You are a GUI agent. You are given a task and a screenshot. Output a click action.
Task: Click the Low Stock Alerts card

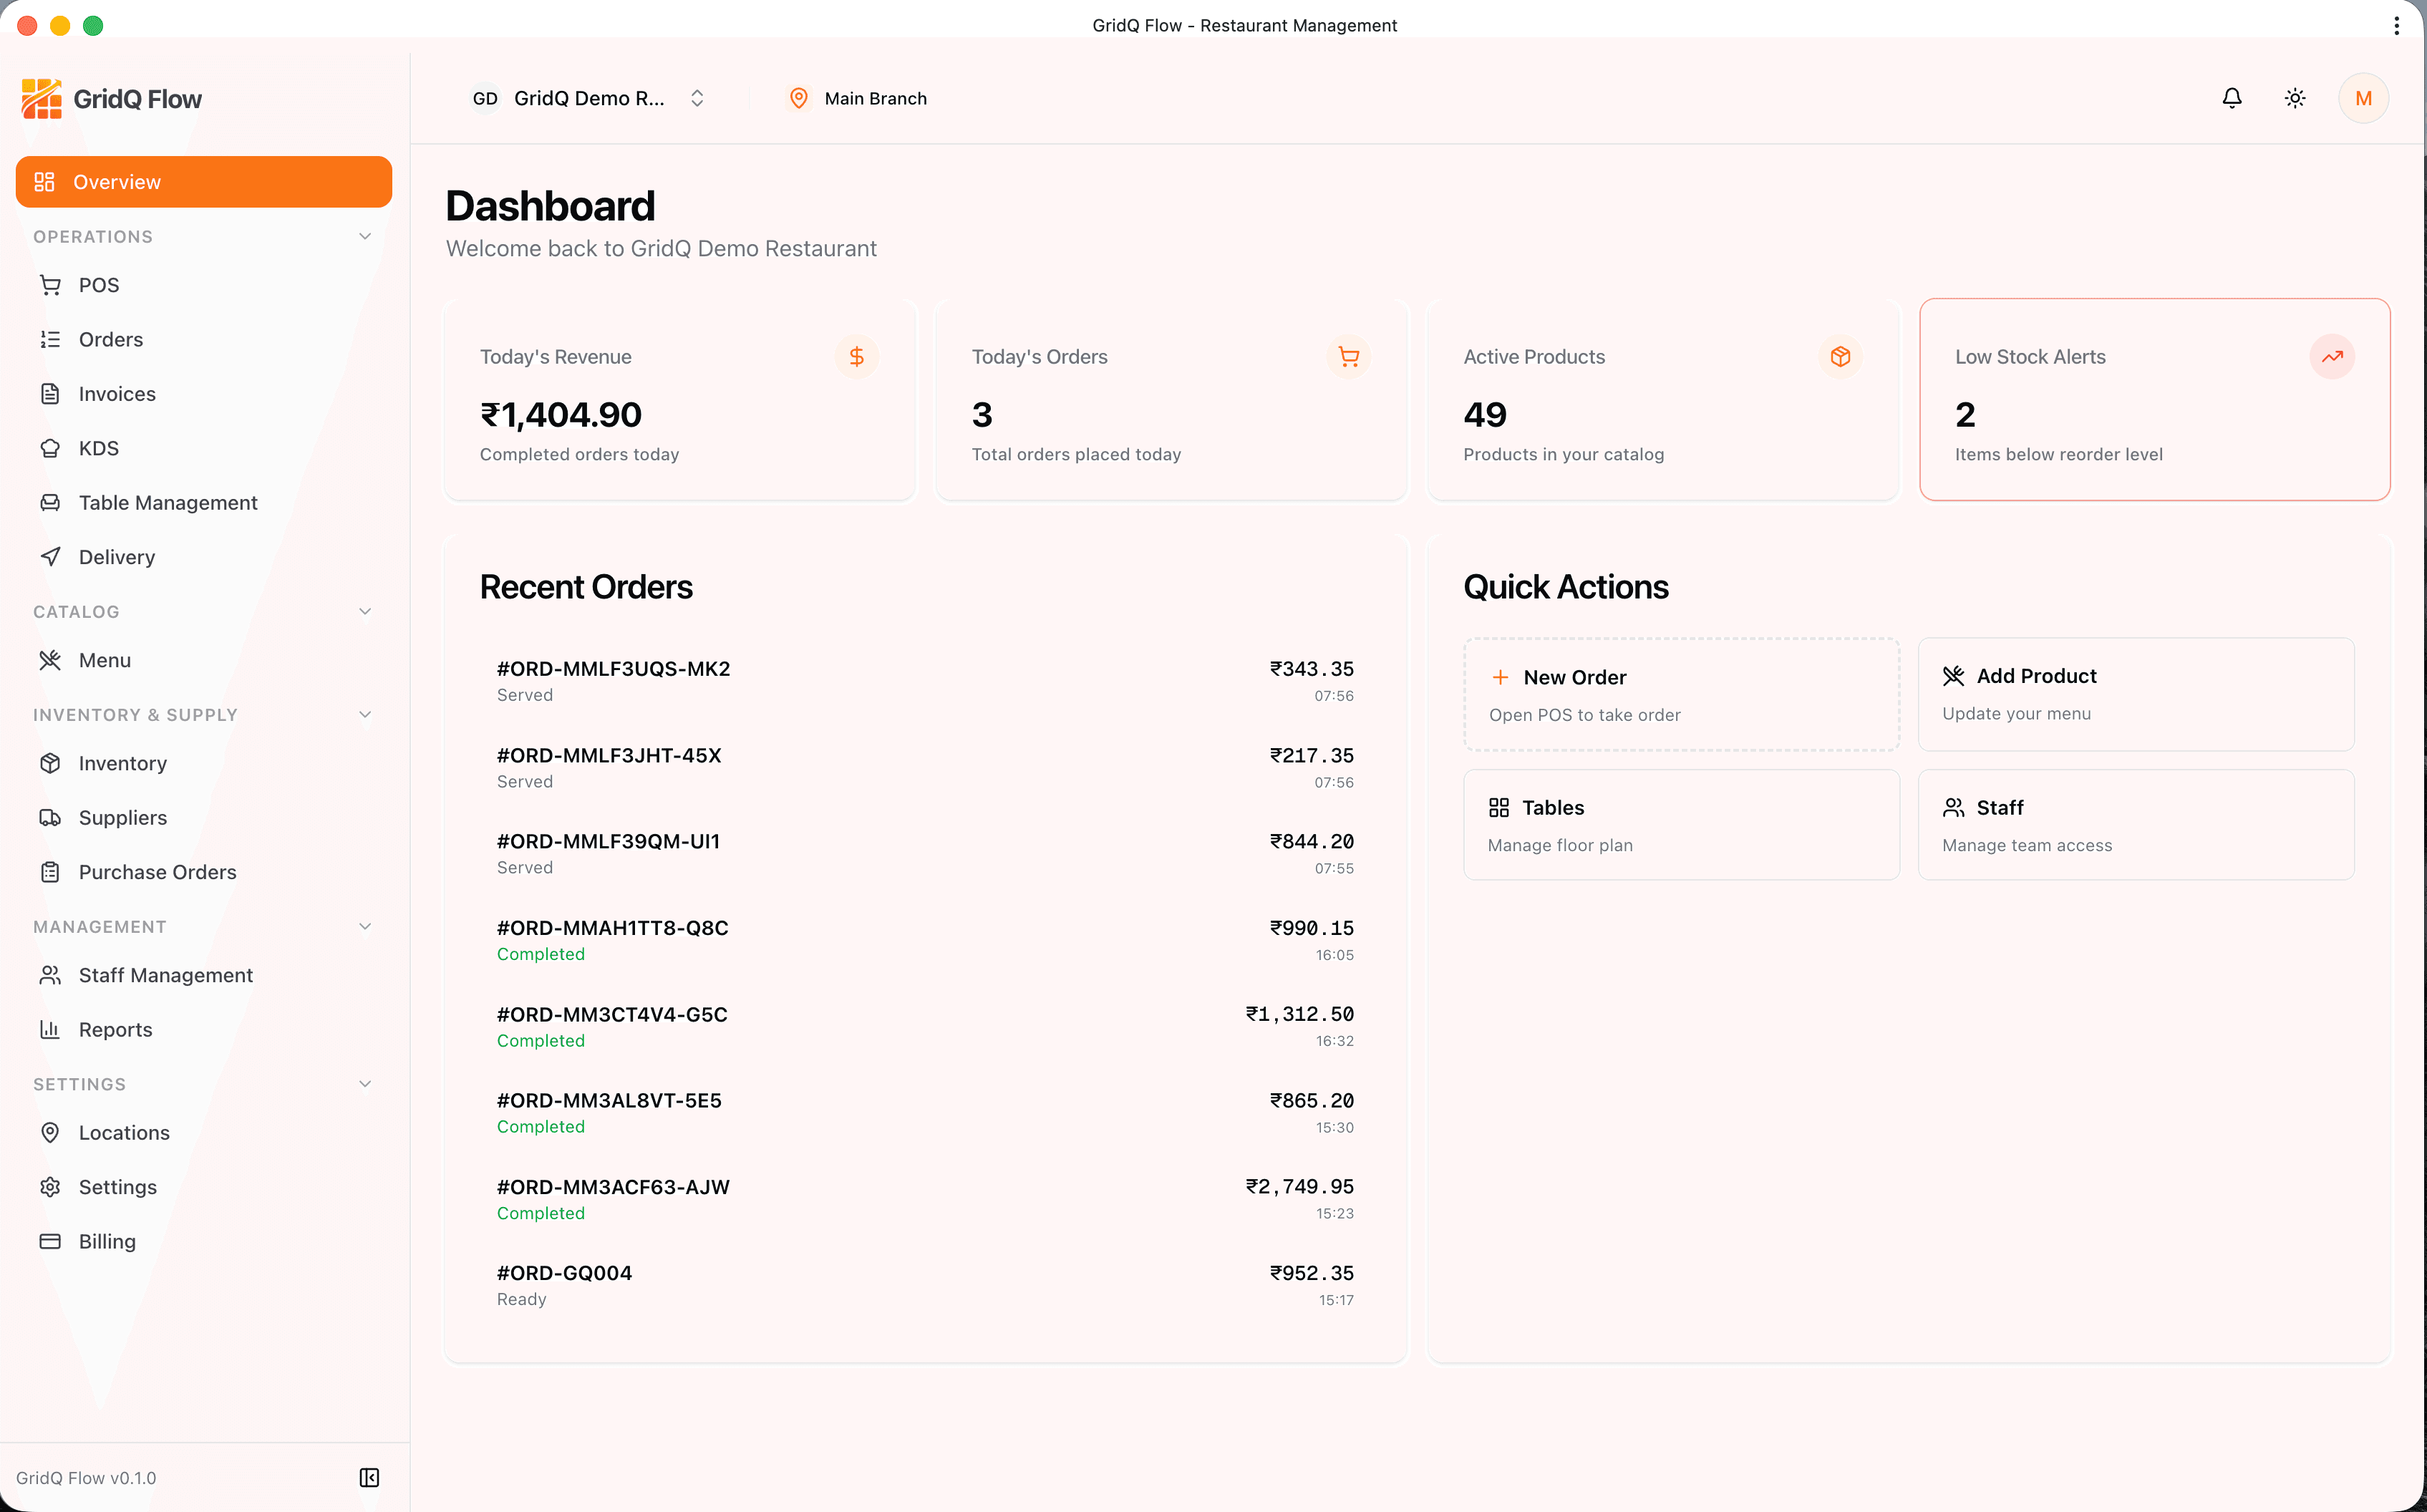click(x=2154, y=399)
